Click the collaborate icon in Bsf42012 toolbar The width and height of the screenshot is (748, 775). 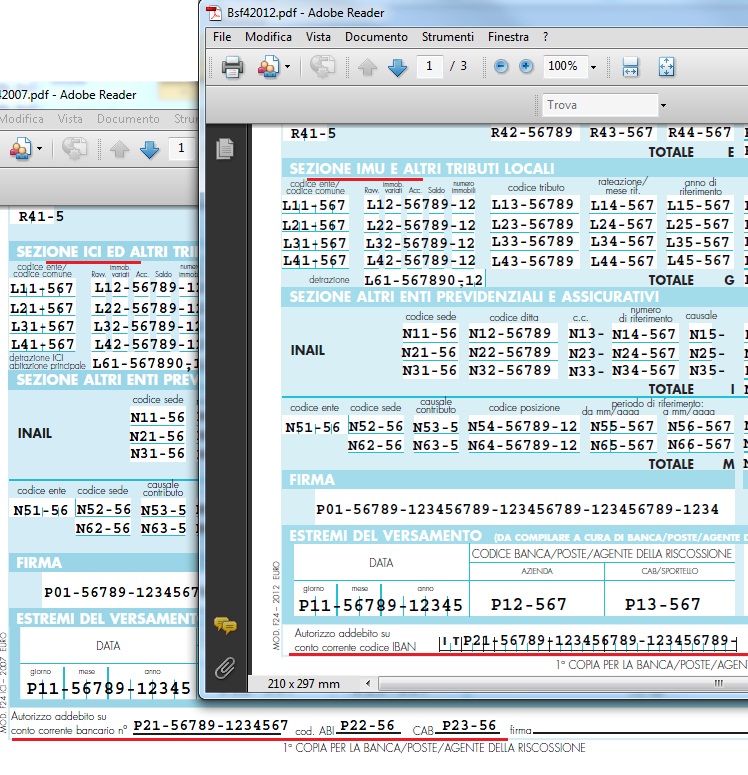click(x=268, y=67)
